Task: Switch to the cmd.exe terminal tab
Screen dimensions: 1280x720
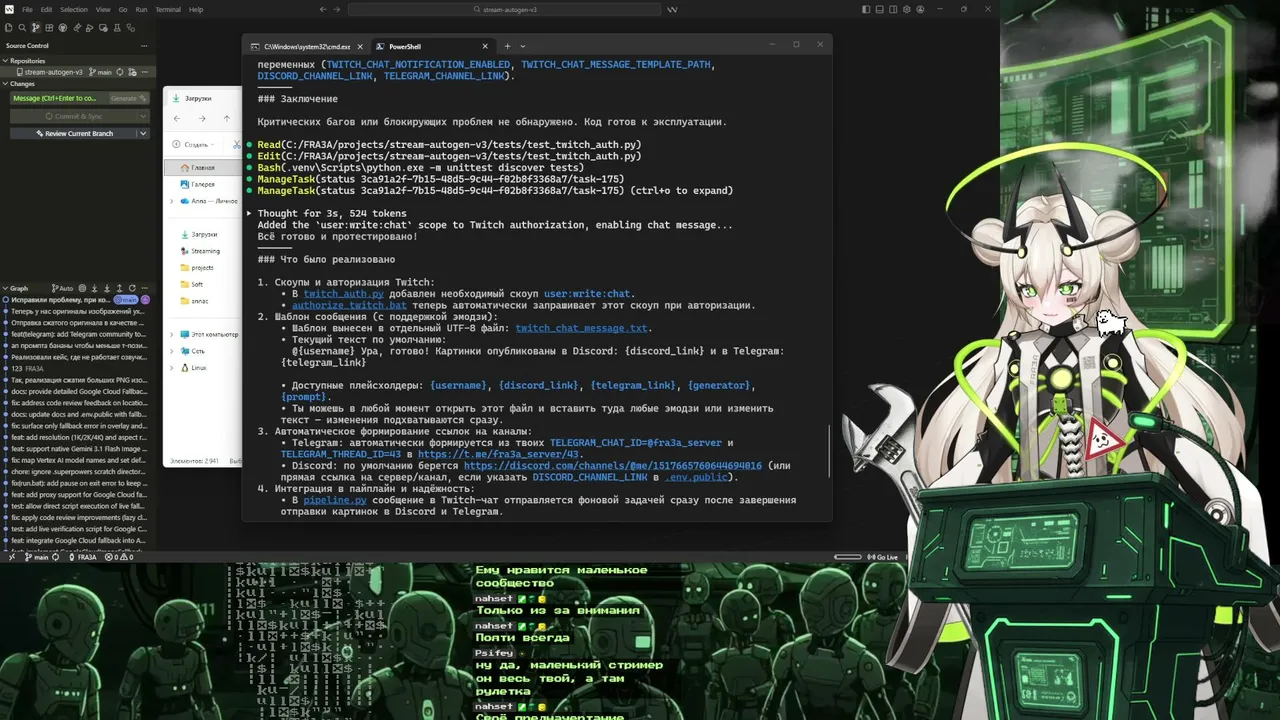Action: point(306,46)
